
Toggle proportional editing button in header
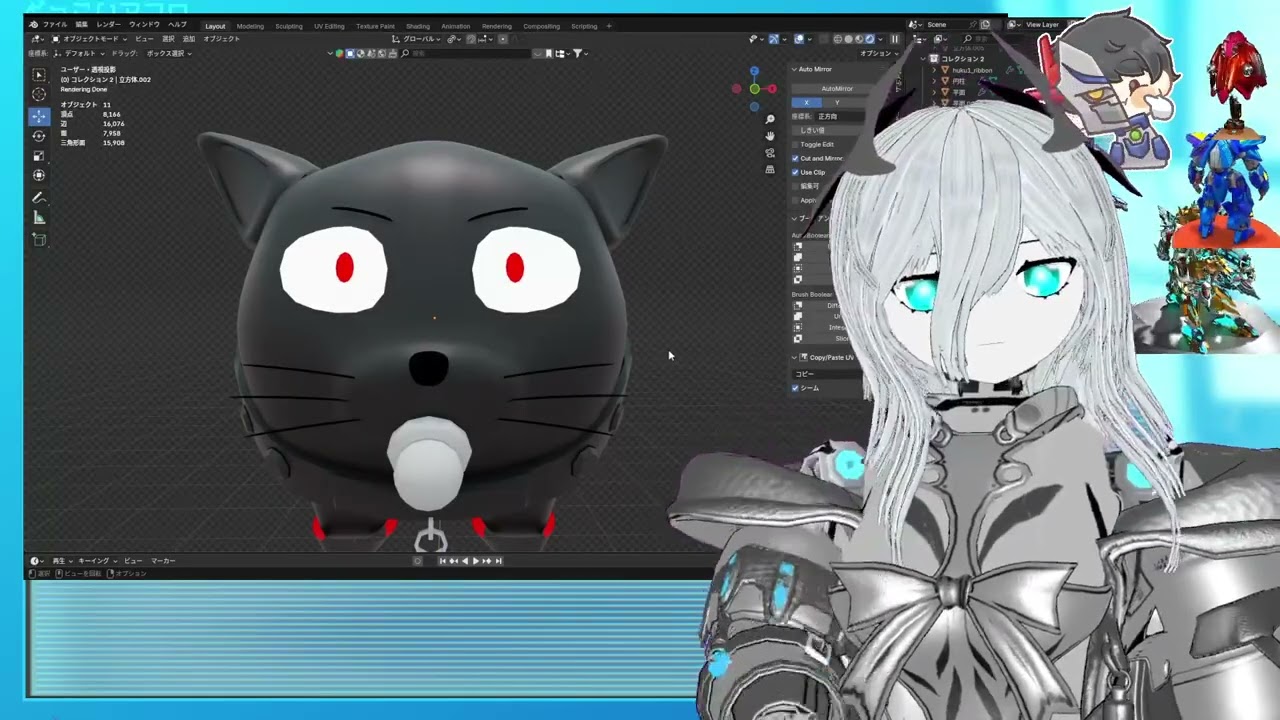[503, 39]
